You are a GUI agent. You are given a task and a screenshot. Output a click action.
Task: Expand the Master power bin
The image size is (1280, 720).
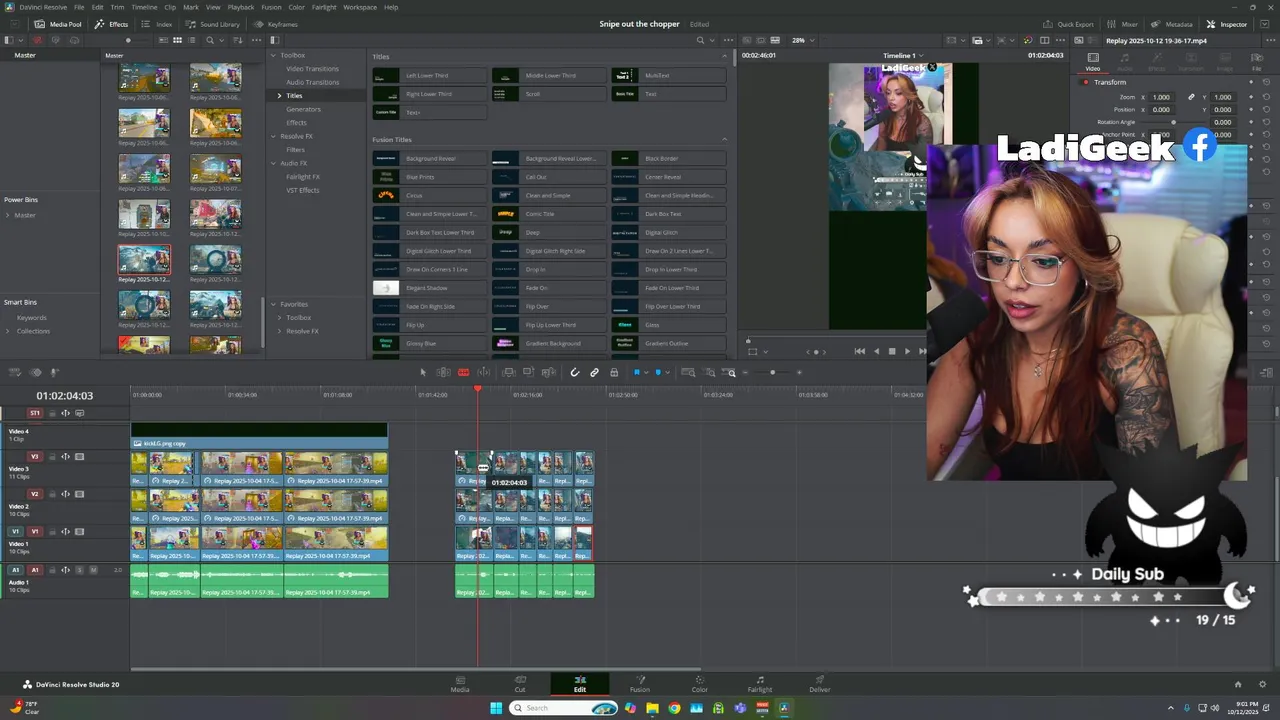tap(8, 215)
